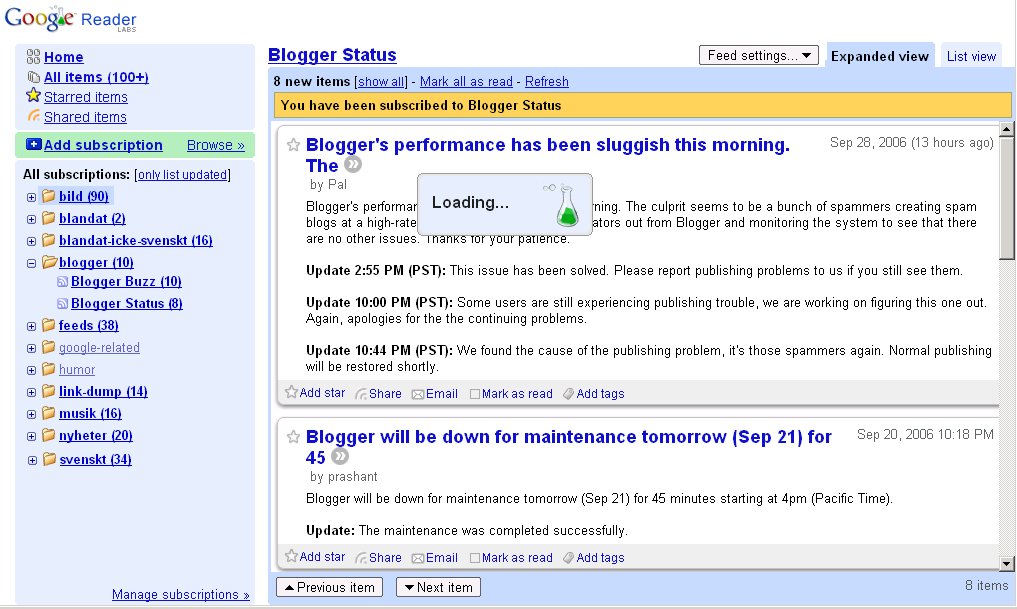
Task: Go to Home in sidebar
Action: [x=64, y=57]
